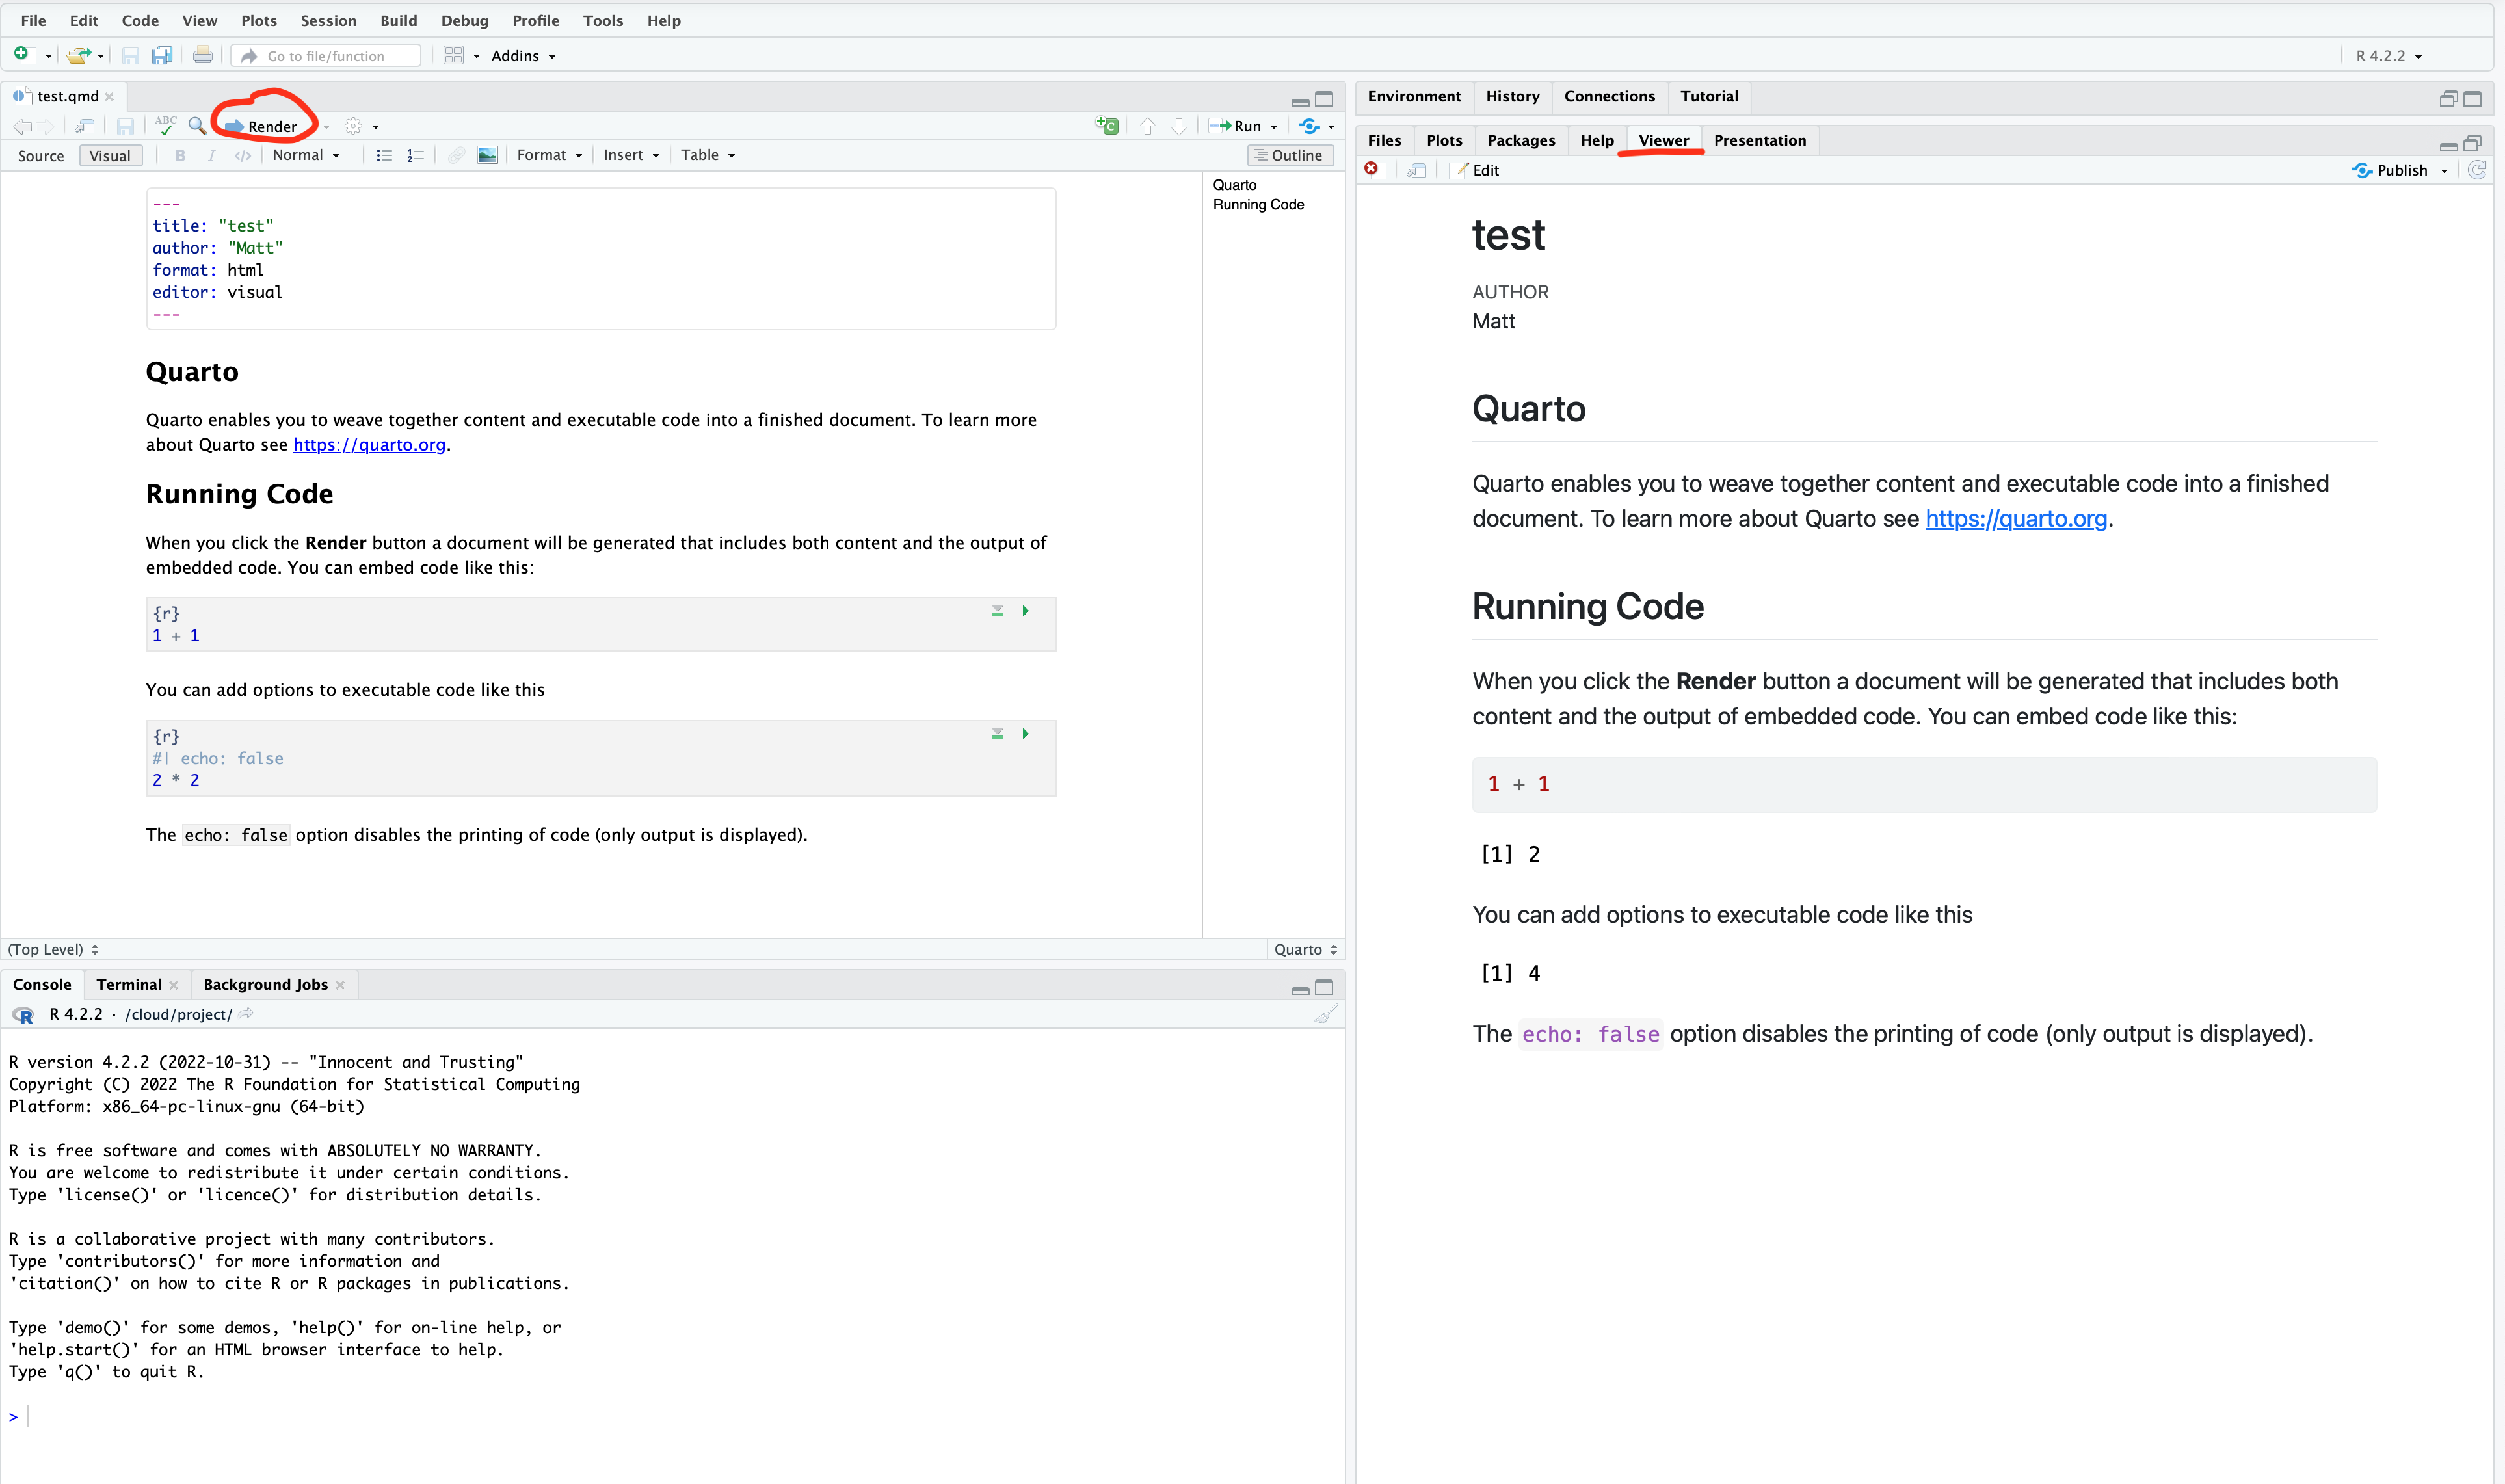Click the New File icon
Viewport: 2505px width, 1484px height.
[21, 55]
